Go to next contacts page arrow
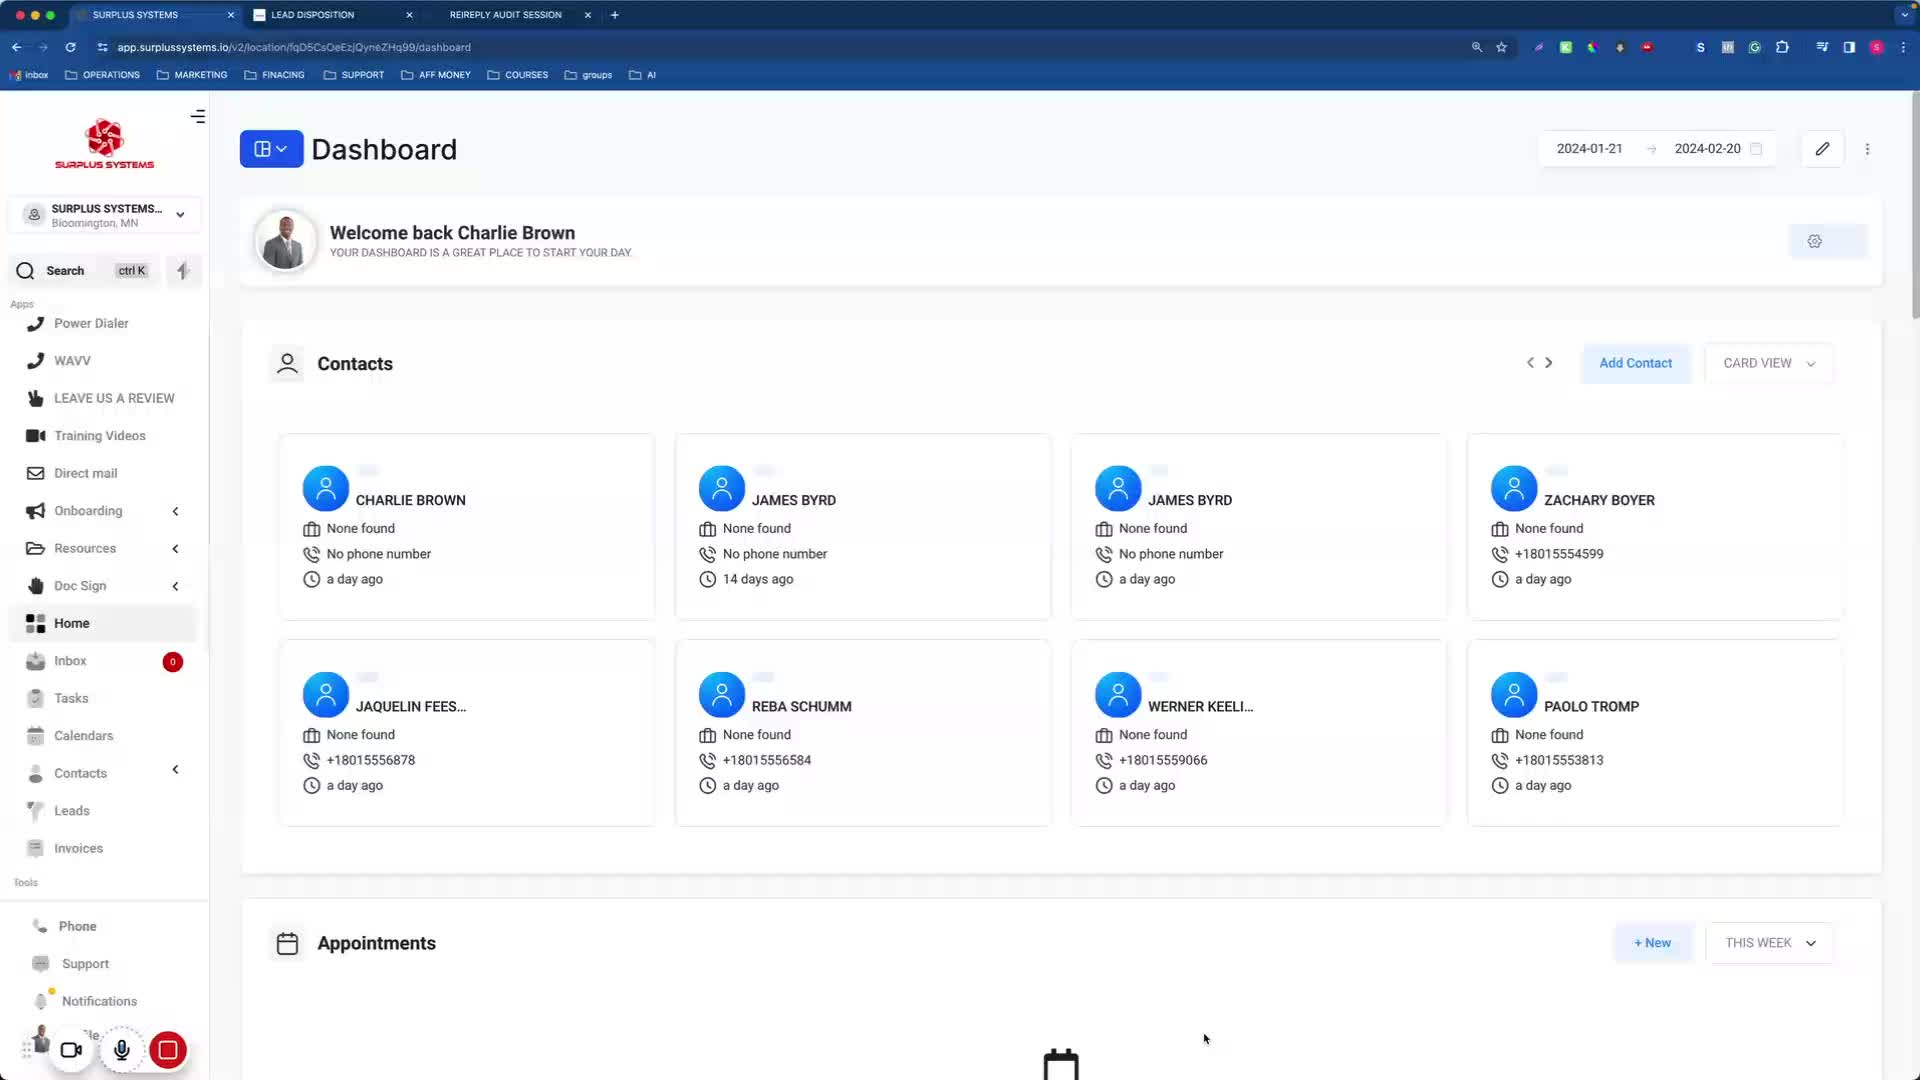1920x1080 pixels. tap(1549, 363)
